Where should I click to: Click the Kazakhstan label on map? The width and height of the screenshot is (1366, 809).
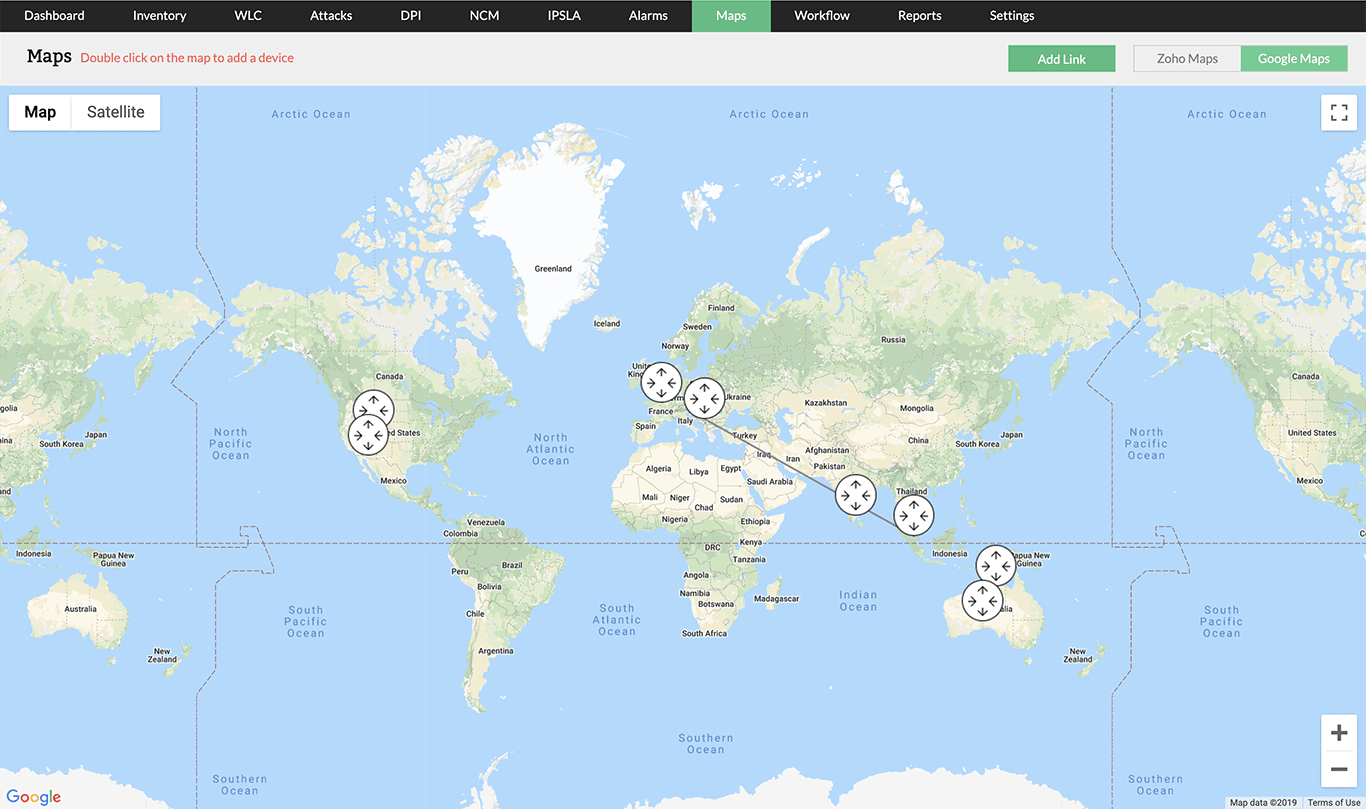coord(826,403)
